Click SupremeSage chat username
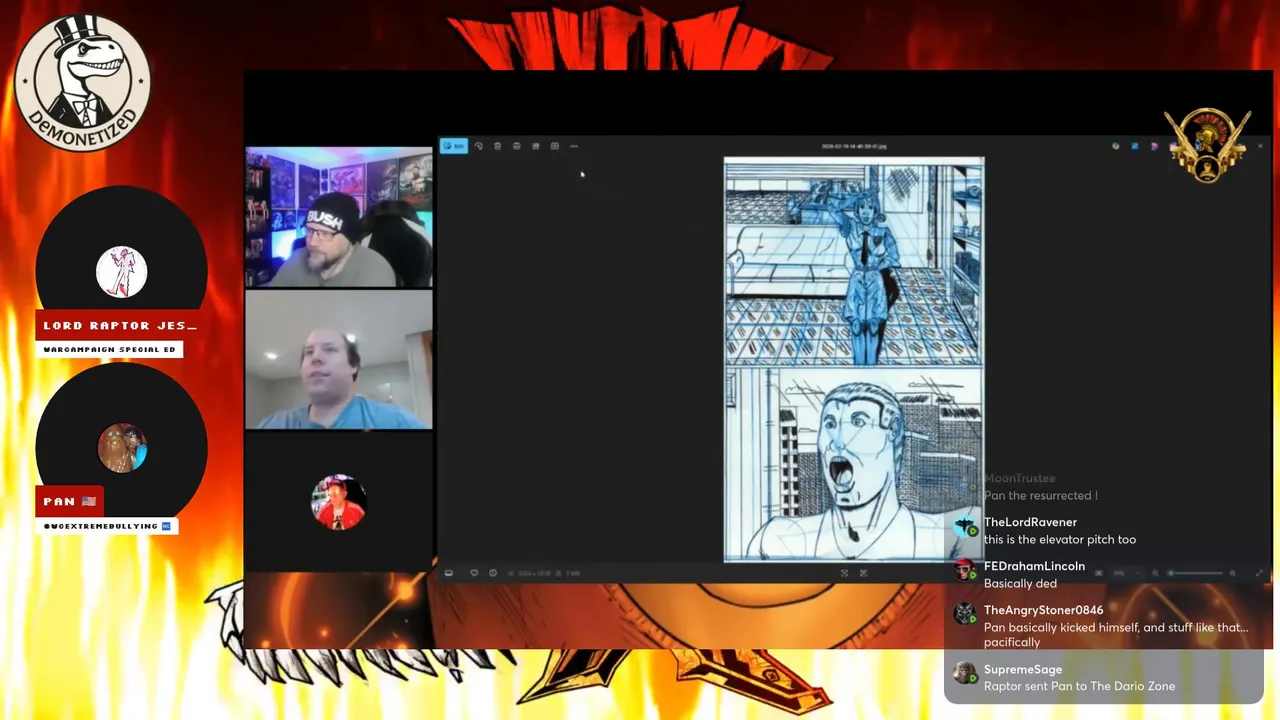The width and height of the screenshot is (1280, 720). [1022, 670]
